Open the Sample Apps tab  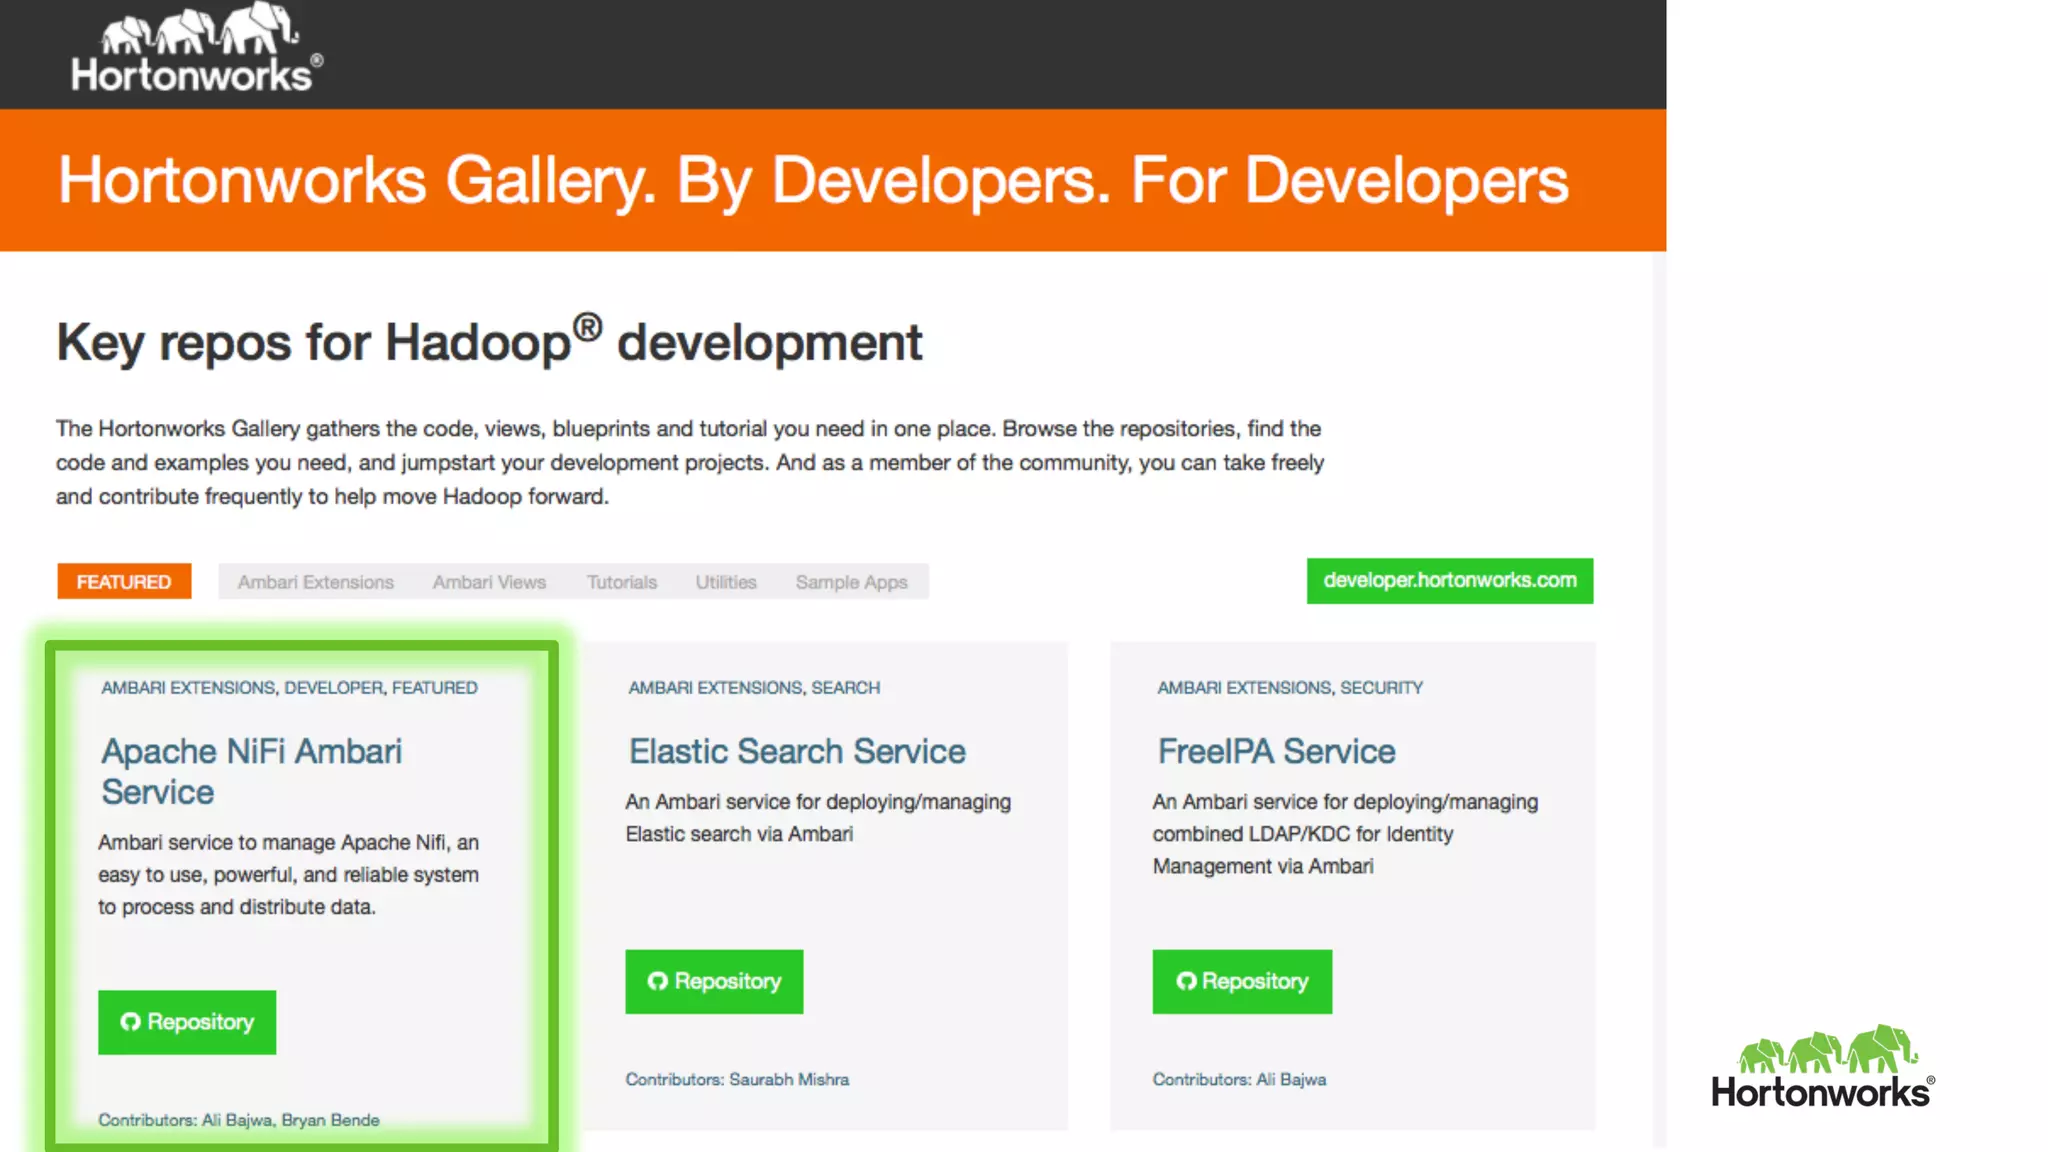point(851,582)
